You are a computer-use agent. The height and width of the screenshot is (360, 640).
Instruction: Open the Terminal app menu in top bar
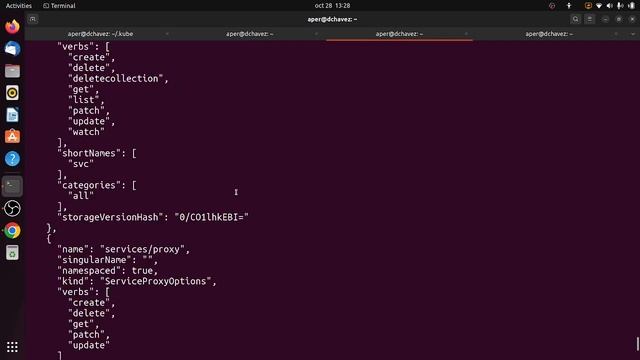[x=59, y=6]
